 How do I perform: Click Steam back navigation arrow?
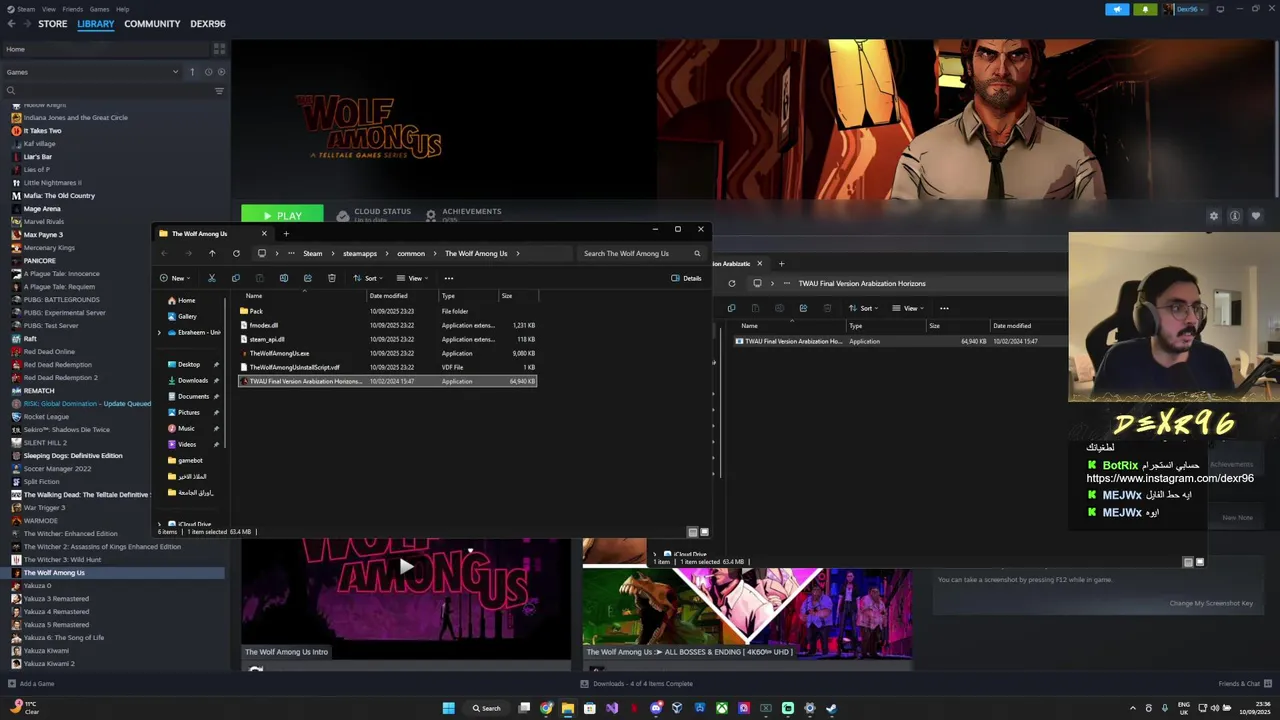[12, 24]
